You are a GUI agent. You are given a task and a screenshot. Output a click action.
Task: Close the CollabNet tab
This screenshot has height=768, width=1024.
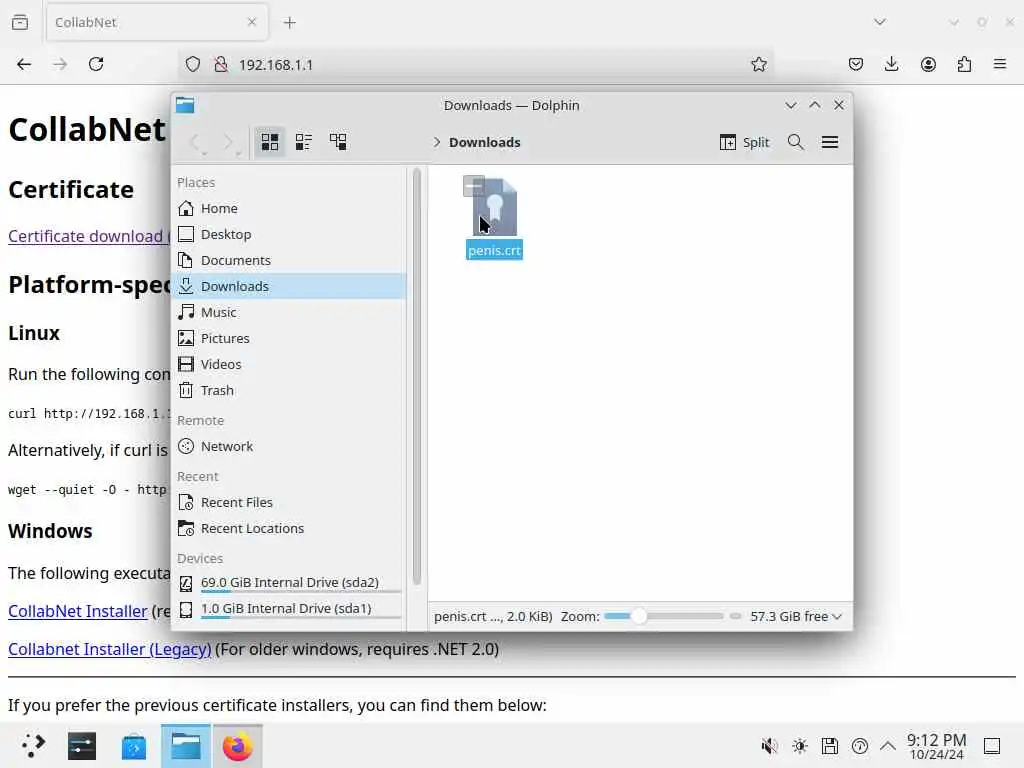[x=252, y=22]
